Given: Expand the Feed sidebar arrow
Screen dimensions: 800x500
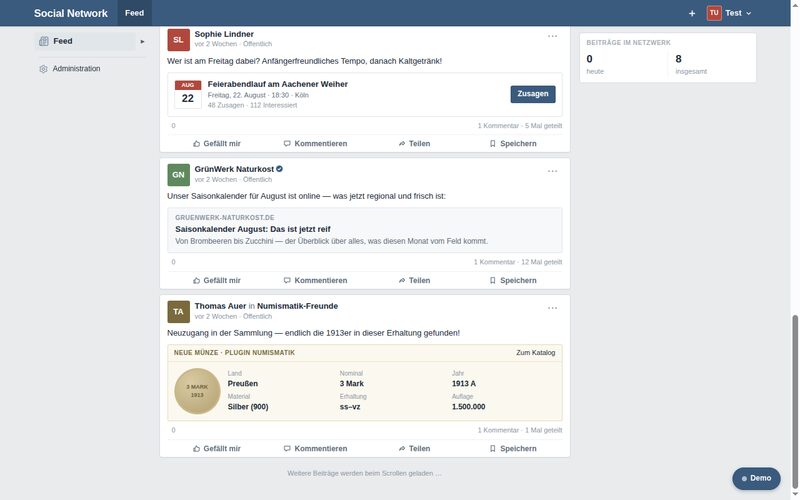Looking at the screenshot, I should (x=142, y=41).
